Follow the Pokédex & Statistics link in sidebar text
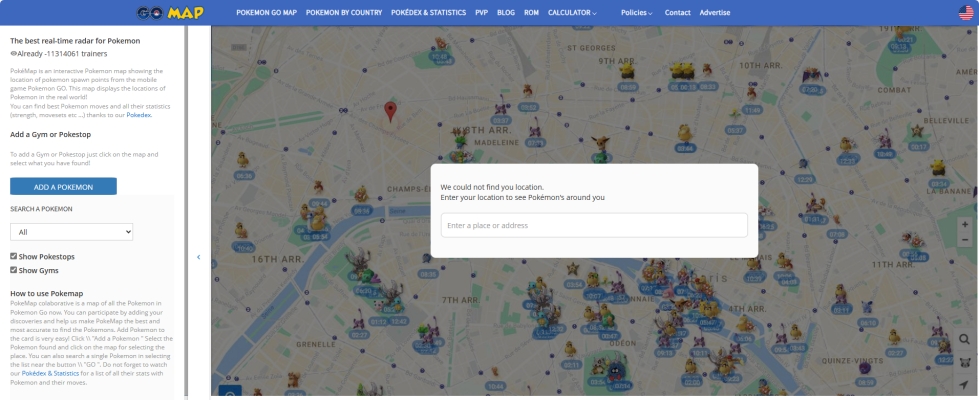Image resolution: width=979 pixels, height=400 pixels. click(x=51, y=373)
